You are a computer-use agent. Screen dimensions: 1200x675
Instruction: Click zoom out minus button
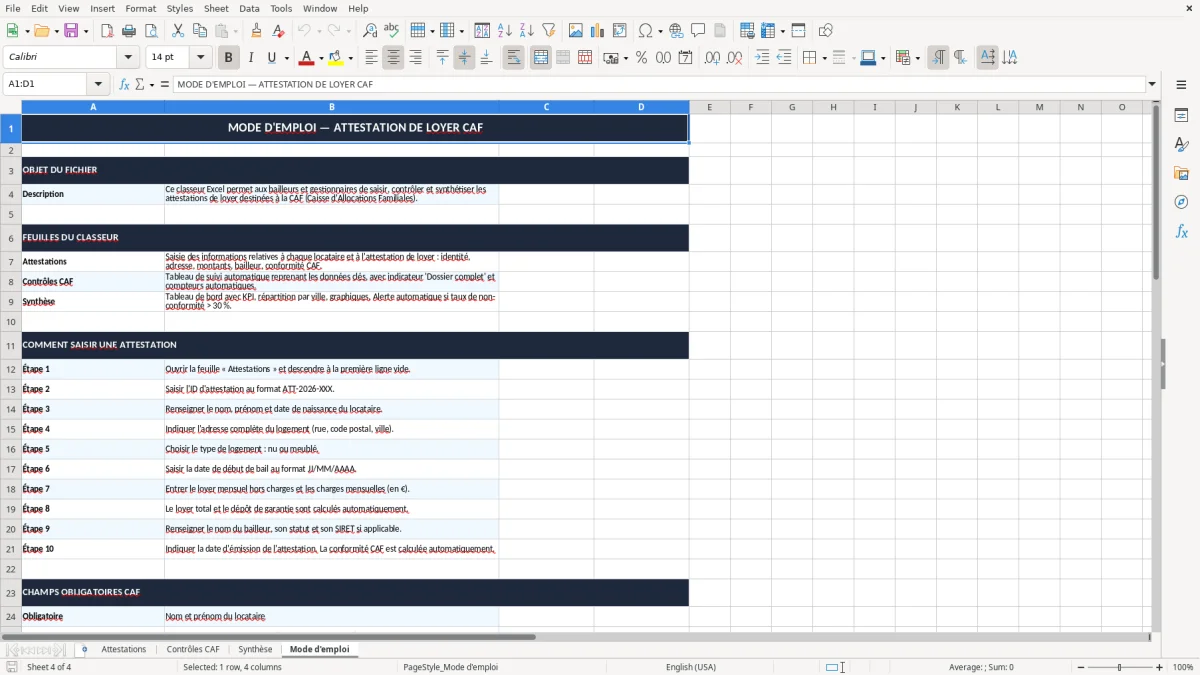[1079, 667]
